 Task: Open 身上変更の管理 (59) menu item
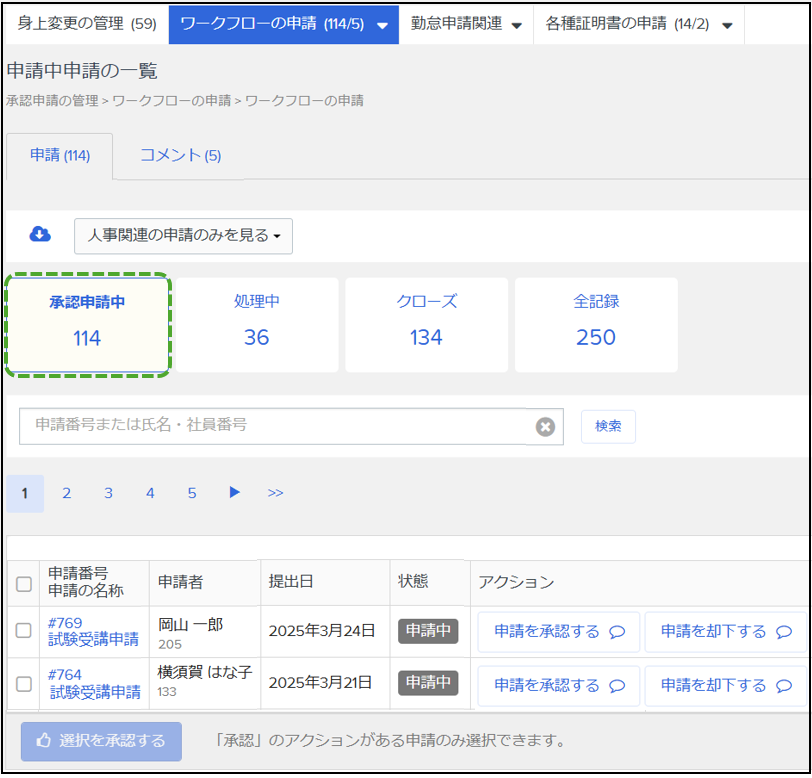coord(86,23)
